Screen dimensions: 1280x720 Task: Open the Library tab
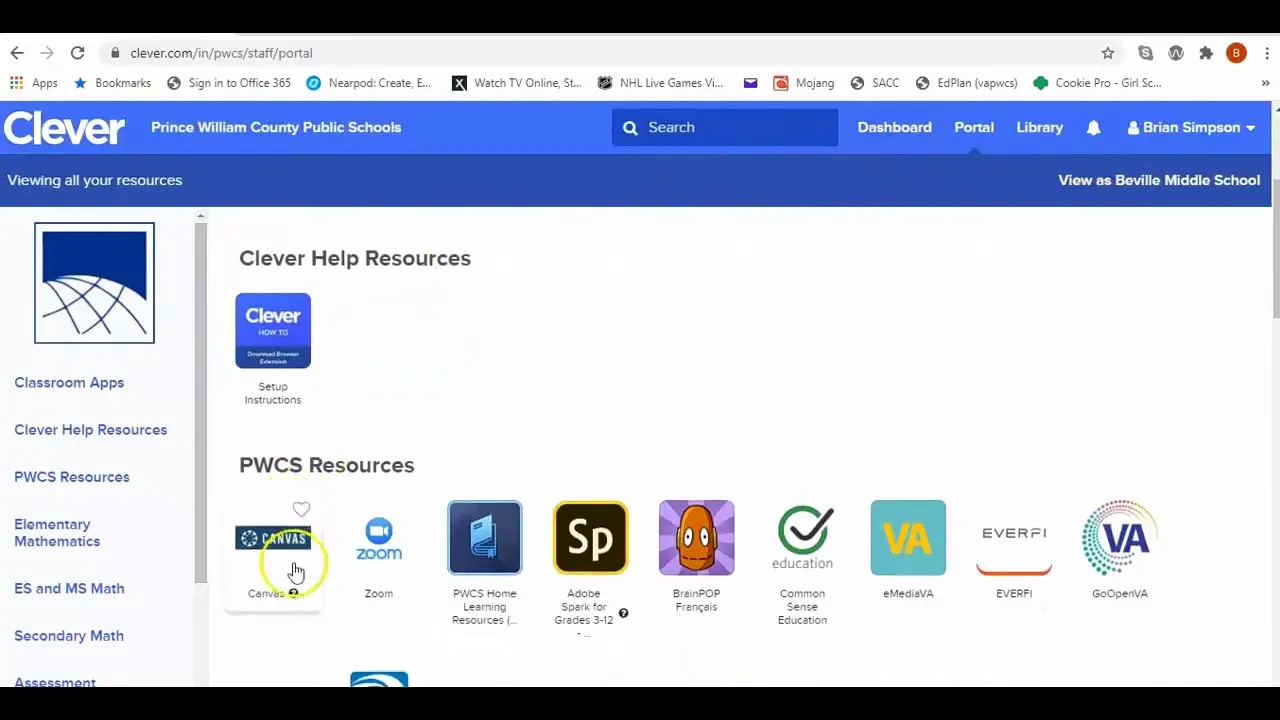click(x=1040, y=128)
